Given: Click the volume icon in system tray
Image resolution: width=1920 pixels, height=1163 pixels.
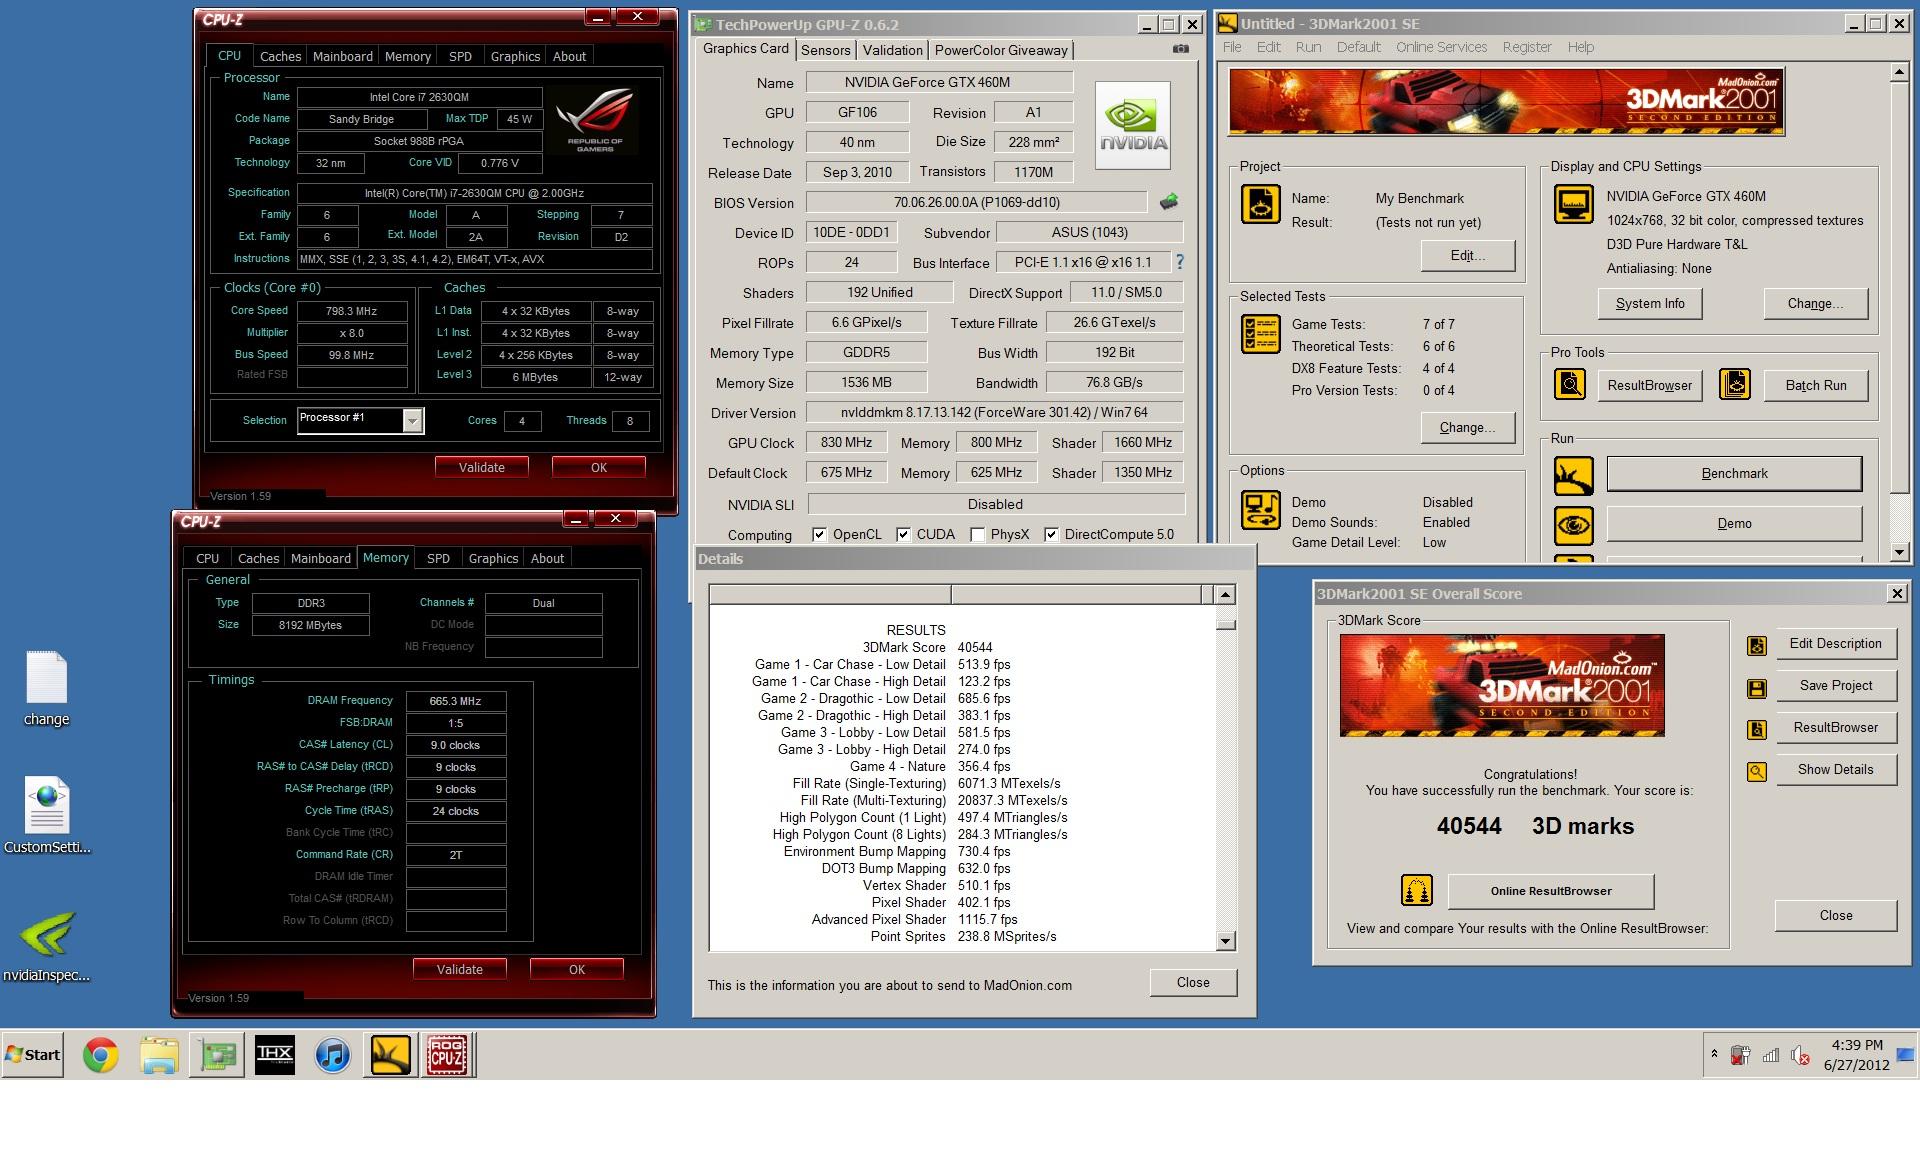Looking at the screenshot, I should tap(1800, 1055).
